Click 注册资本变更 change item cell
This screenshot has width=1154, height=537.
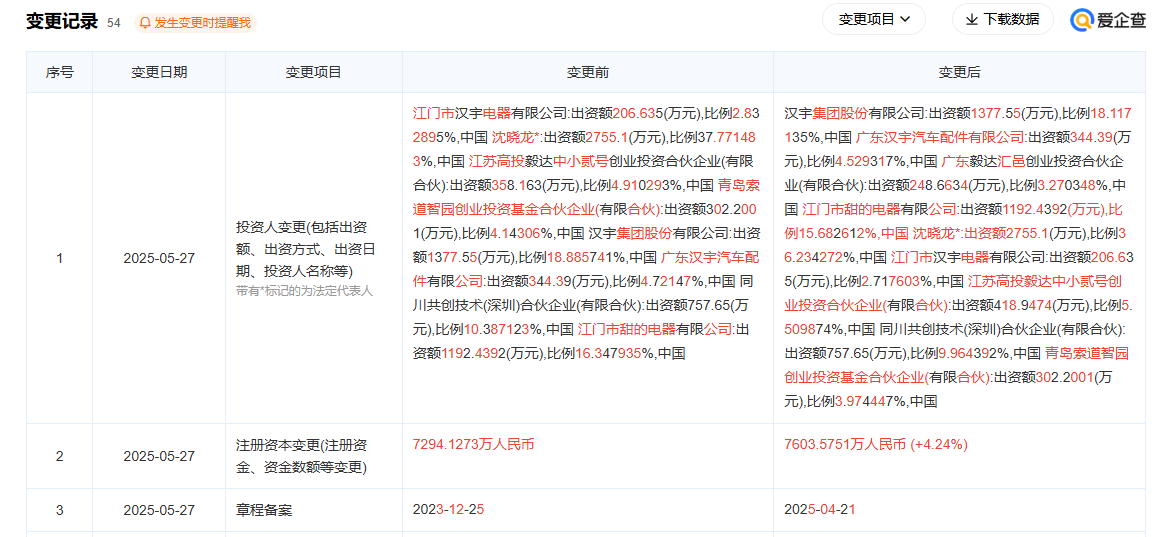(313, 456)
